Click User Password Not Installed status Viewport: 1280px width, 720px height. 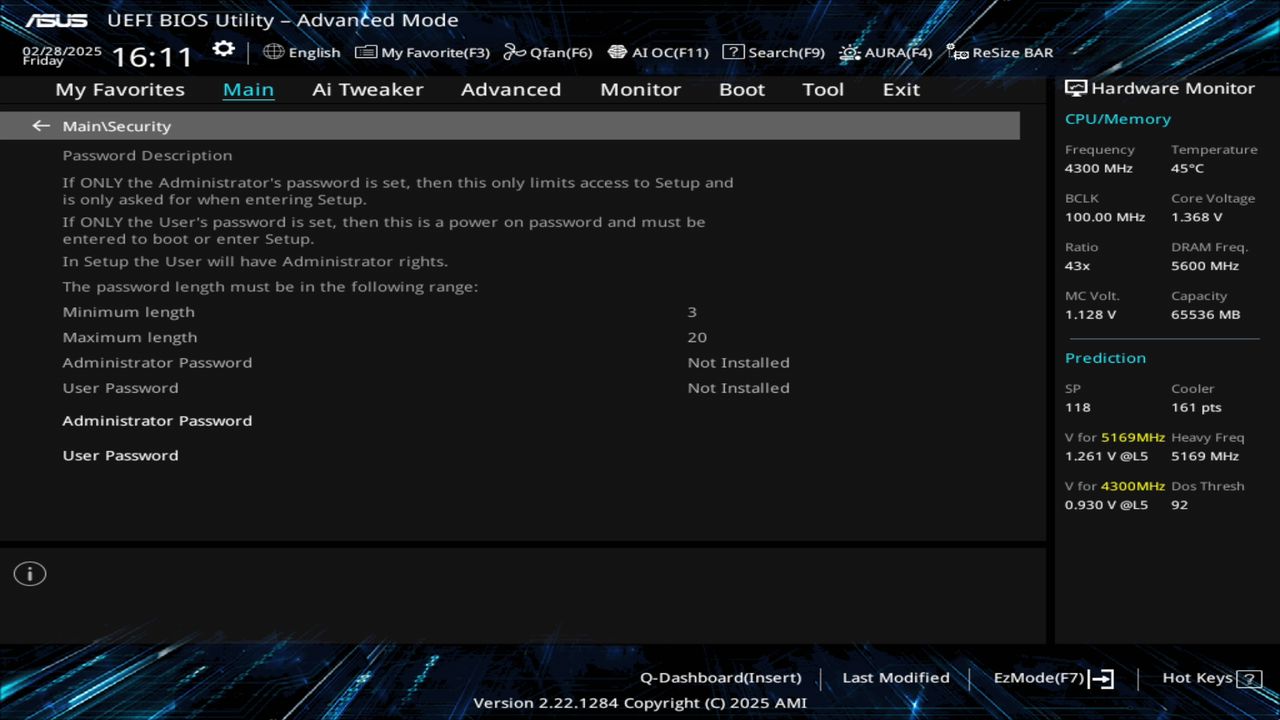click(738, 388)
